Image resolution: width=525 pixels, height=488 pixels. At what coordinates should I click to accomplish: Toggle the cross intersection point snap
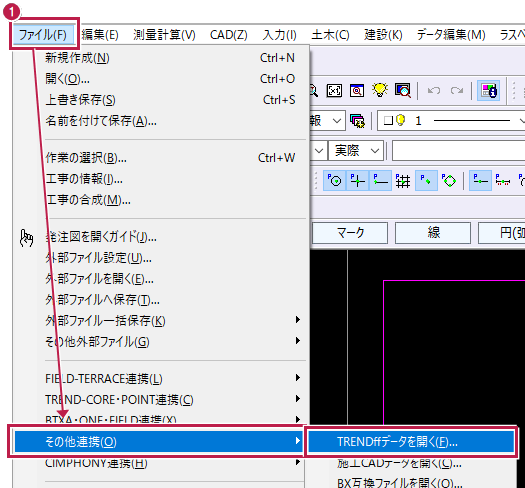click(x=357, y=181)
